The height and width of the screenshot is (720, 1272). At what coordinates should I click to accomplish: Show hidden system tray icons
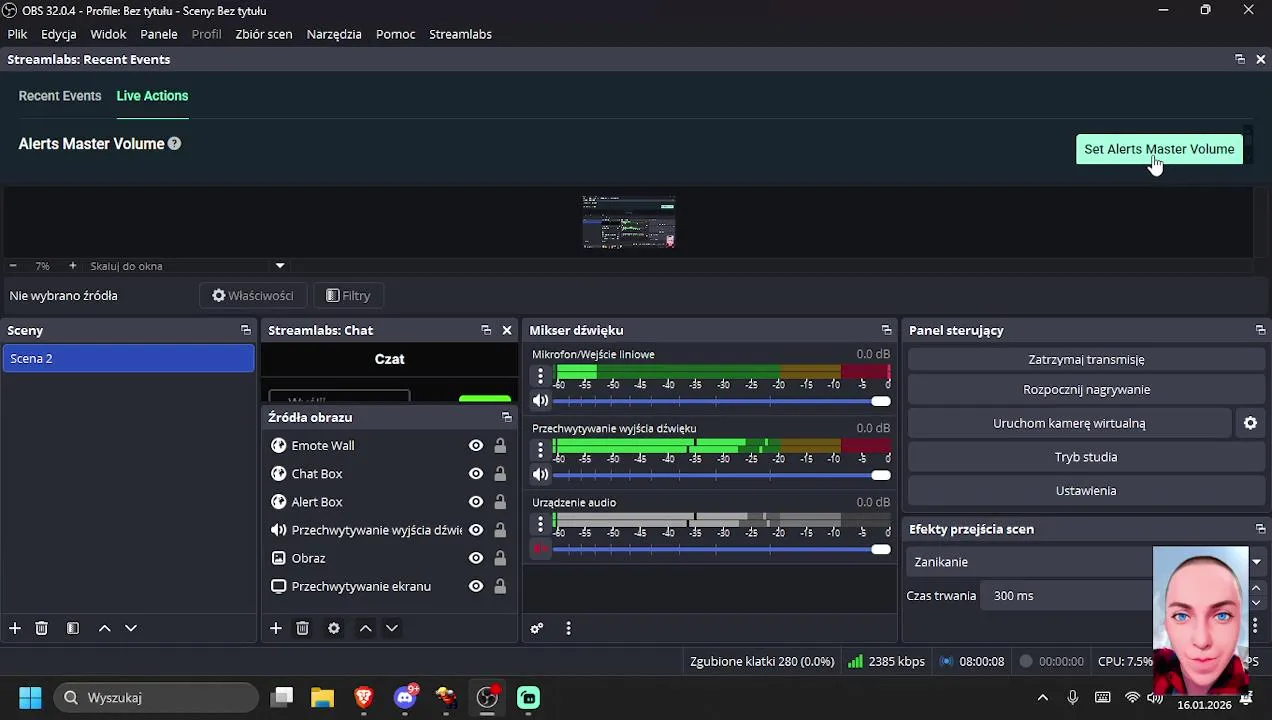point(1043,698)
